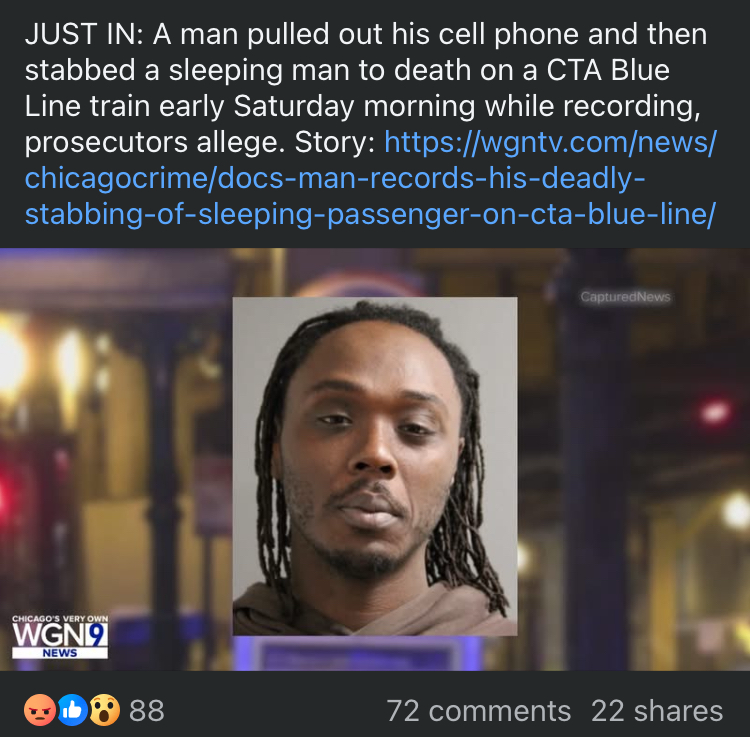The height and width of the screenshot is (737, 750).
Task: Click the red light in the blurred background
Action: point(714,411)
